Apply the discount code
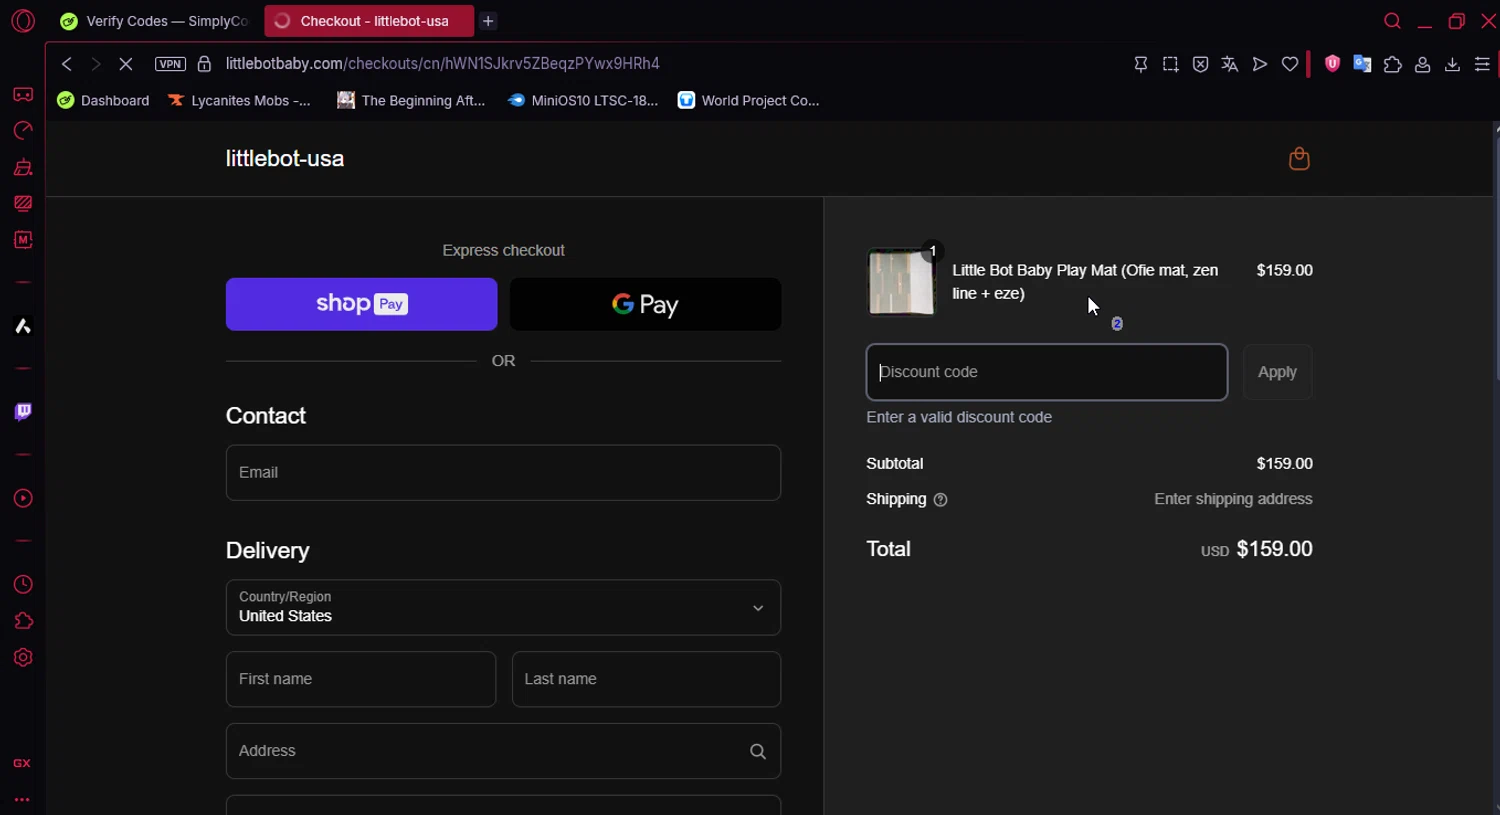This screenshot has height=815, width=1500. point(1277,372)
